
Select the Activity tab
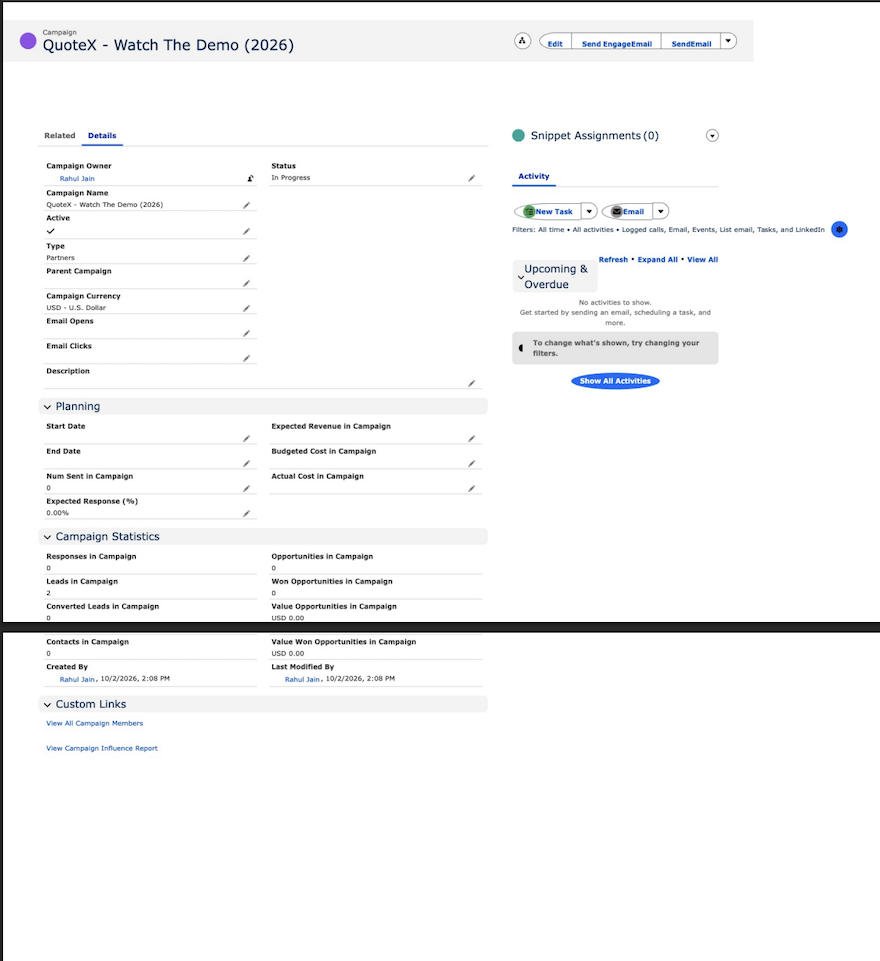point(534,176)
